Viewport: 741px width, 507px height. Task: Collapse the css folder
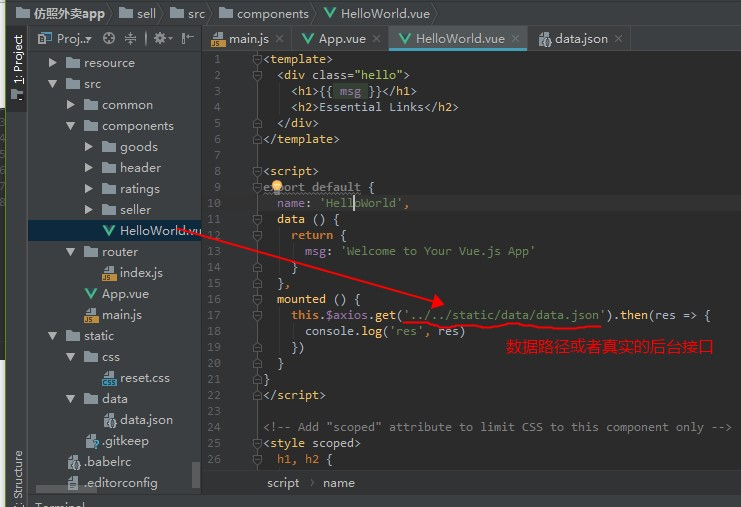[x=70, y=357]
